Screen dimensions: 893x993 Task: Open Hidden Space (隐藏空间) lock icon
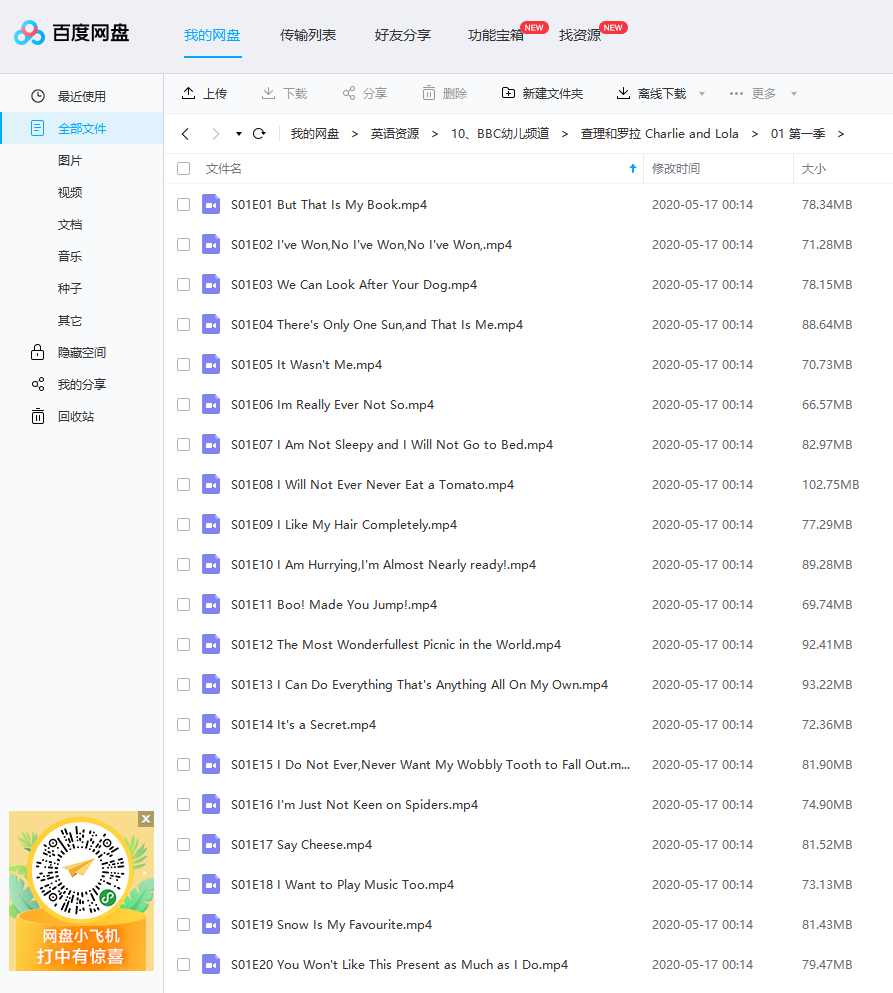click(38, 352)
